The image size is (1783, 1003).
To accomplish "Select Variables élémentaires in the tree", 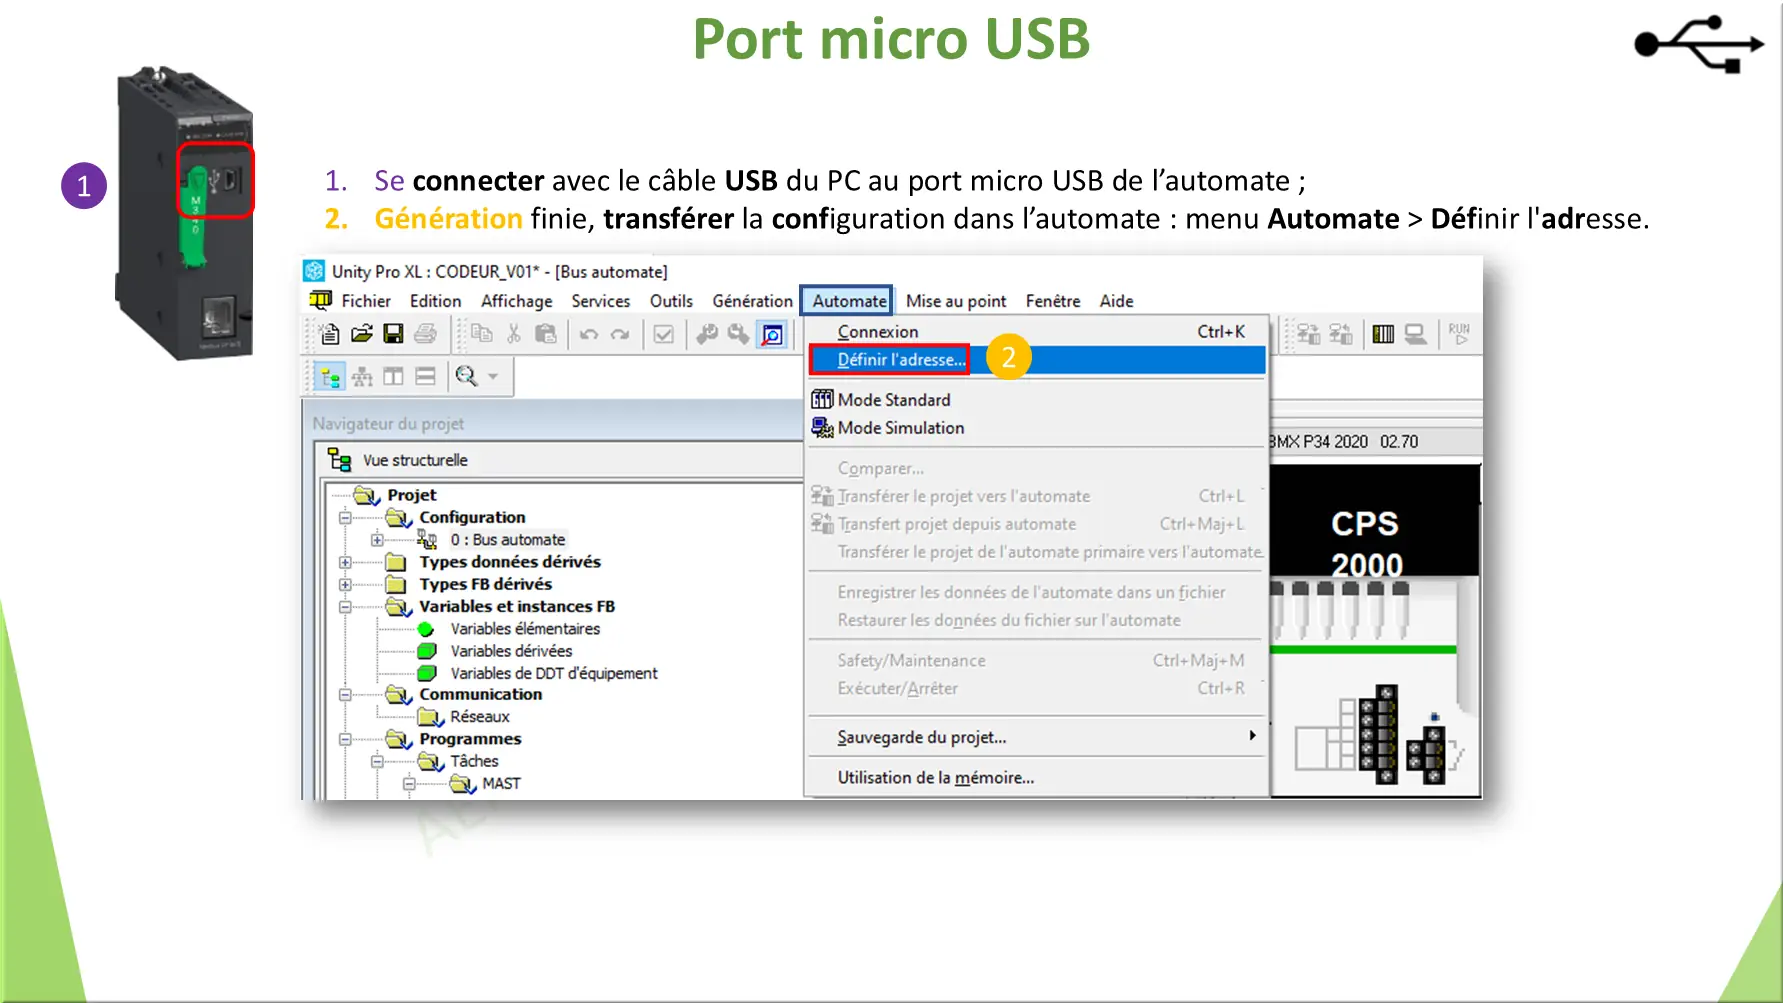I will (524, 629).
